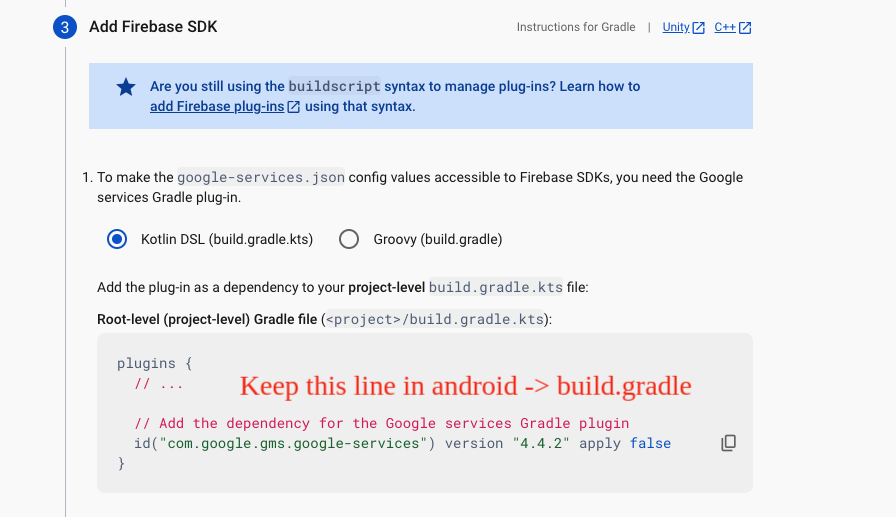896x517 pixels.
Task: Click the google-services.json inline code text
Action: 261,177
